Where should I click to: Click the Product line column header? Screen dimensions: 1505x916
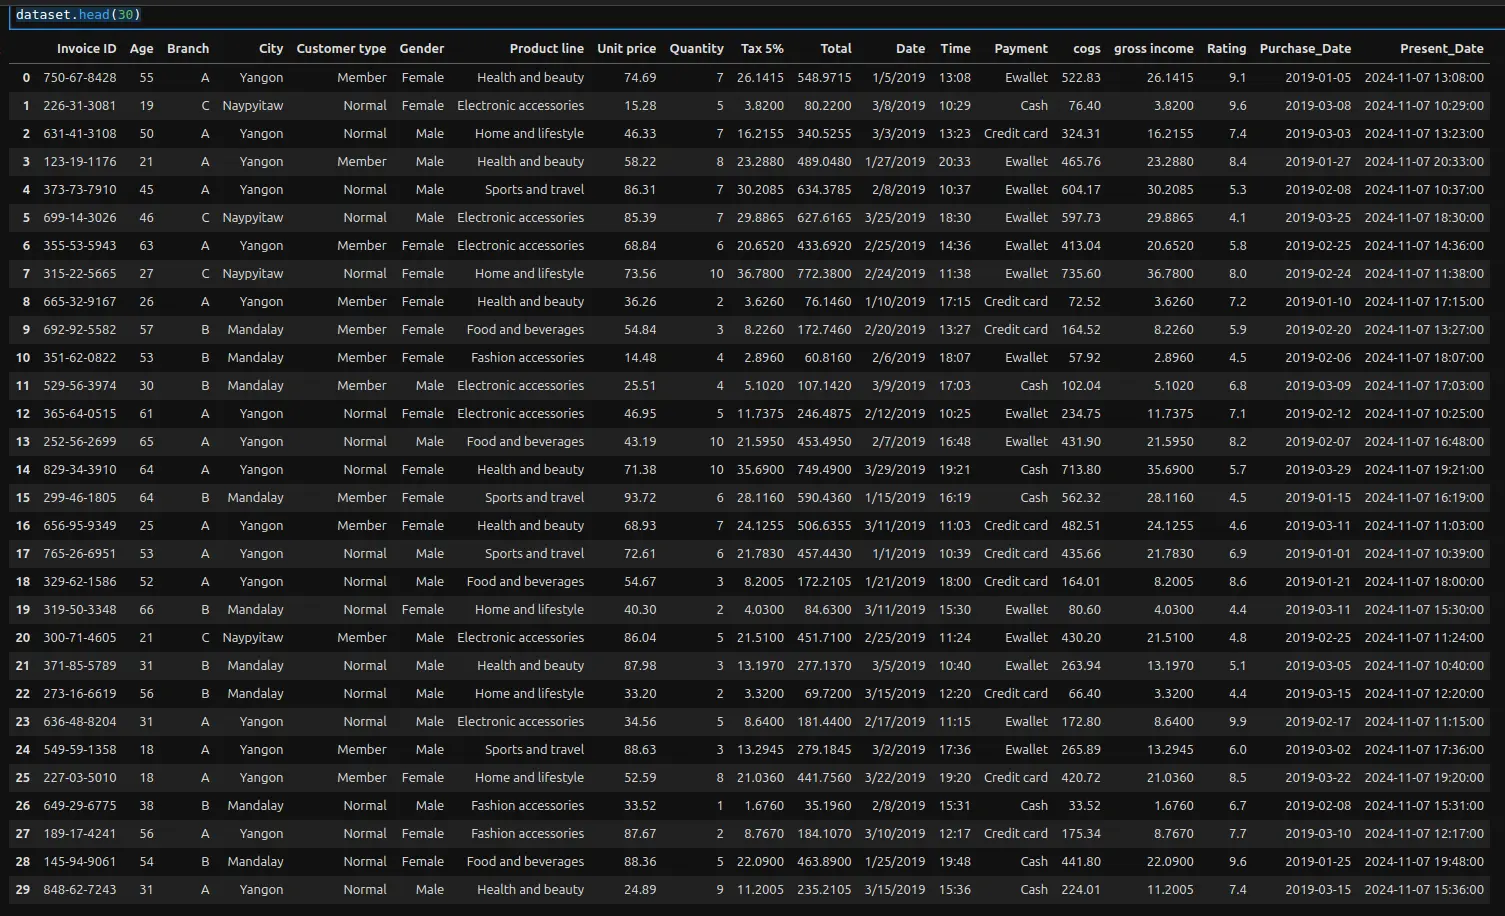click(x=547, y=48)
